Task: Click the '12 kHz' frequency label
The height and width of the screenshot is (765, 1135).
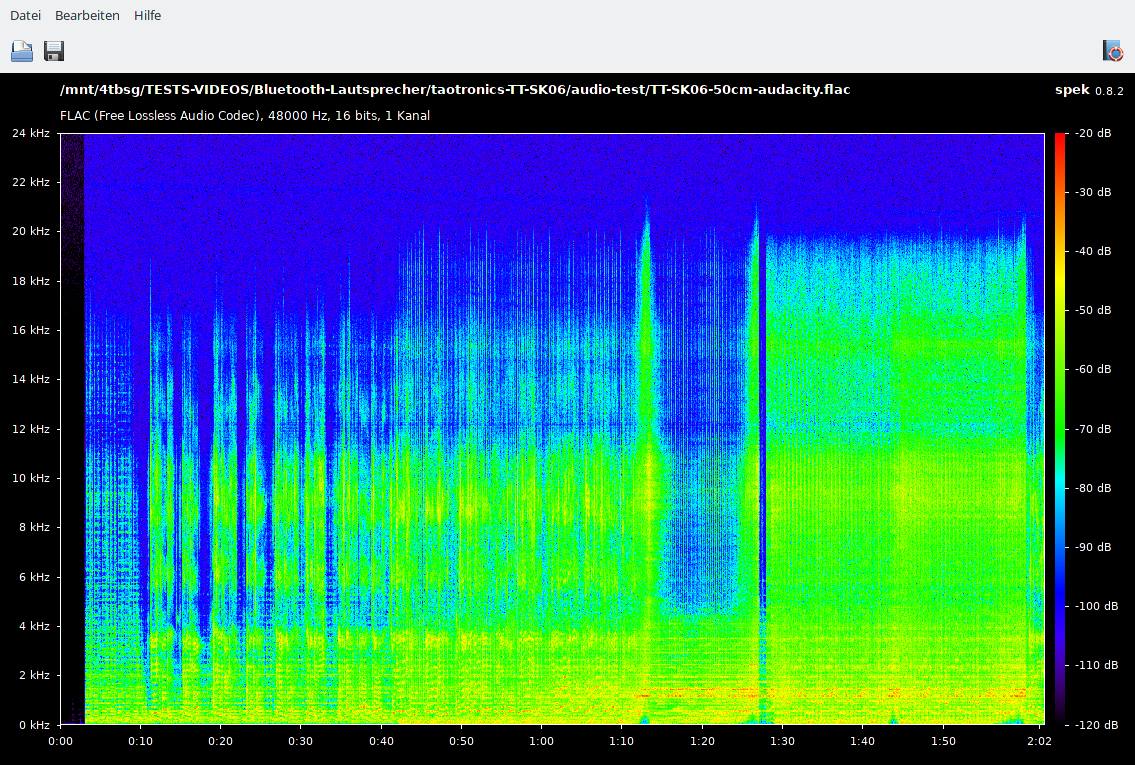Action: point(31,429)
